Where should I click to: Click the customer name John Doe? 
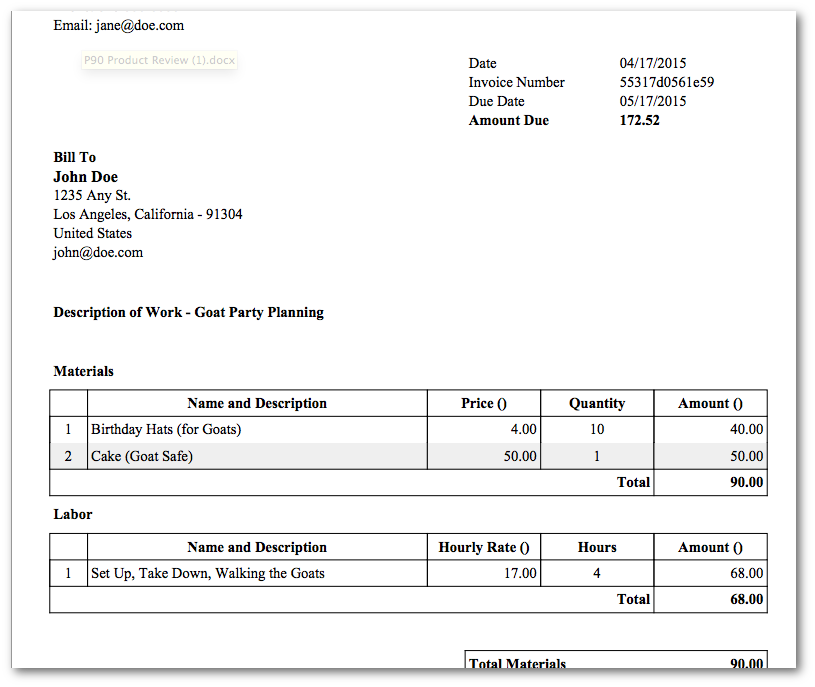click(85, 177)
